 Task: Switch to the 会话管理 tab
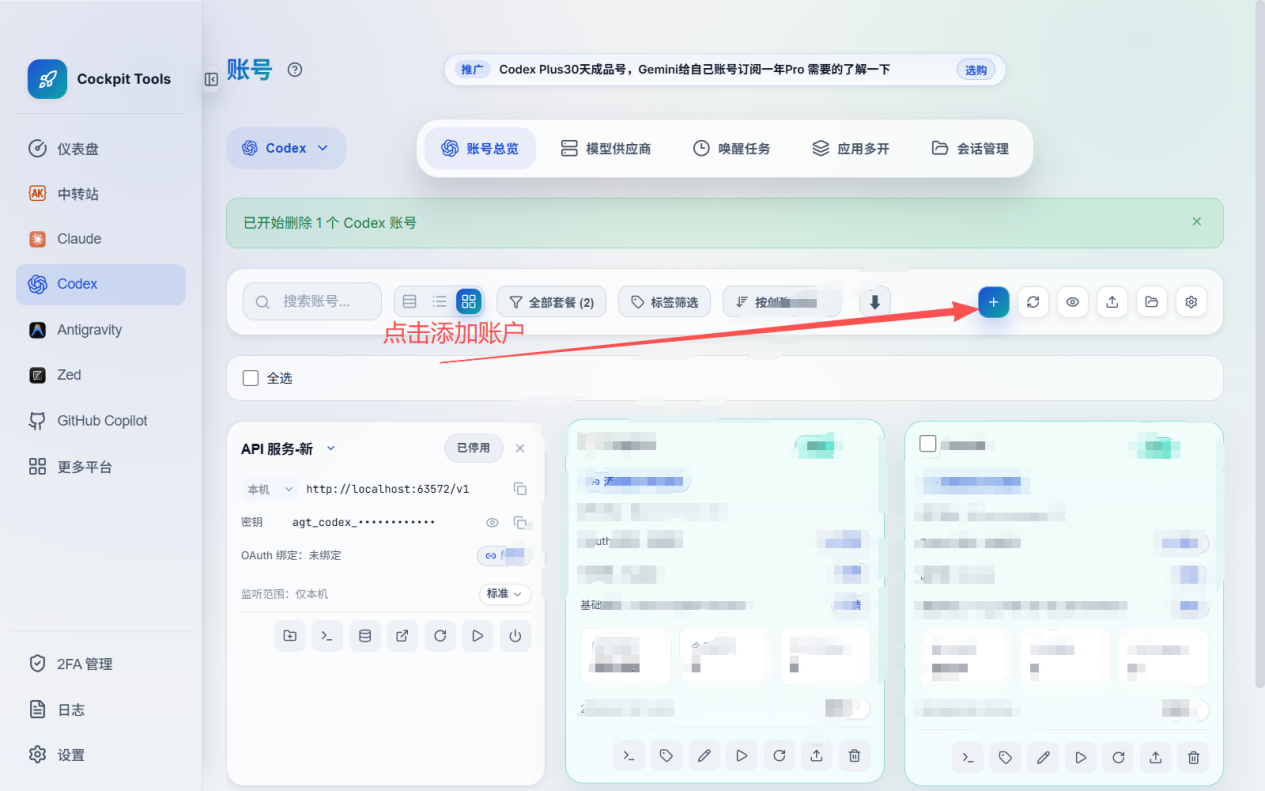pos(970,148)
